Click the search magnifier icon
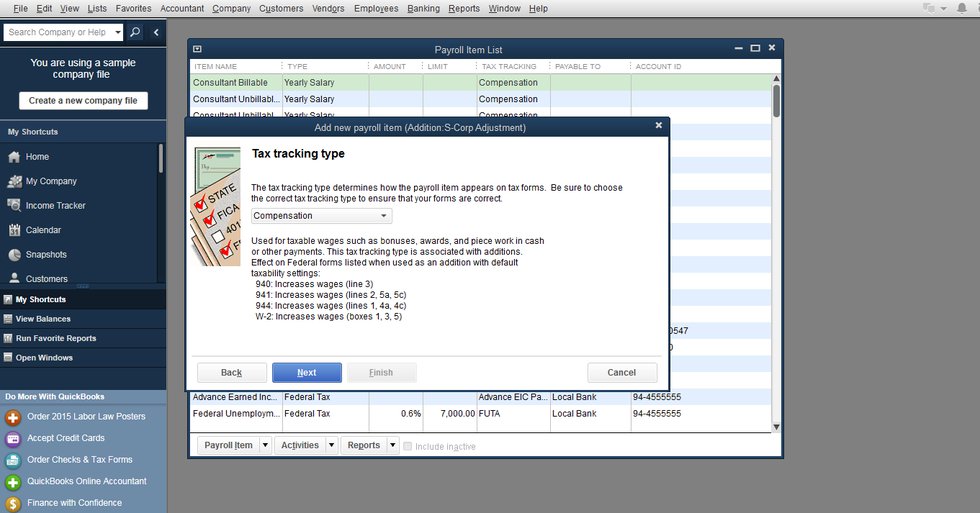This screenshot has width=980, height=513. 135,32
